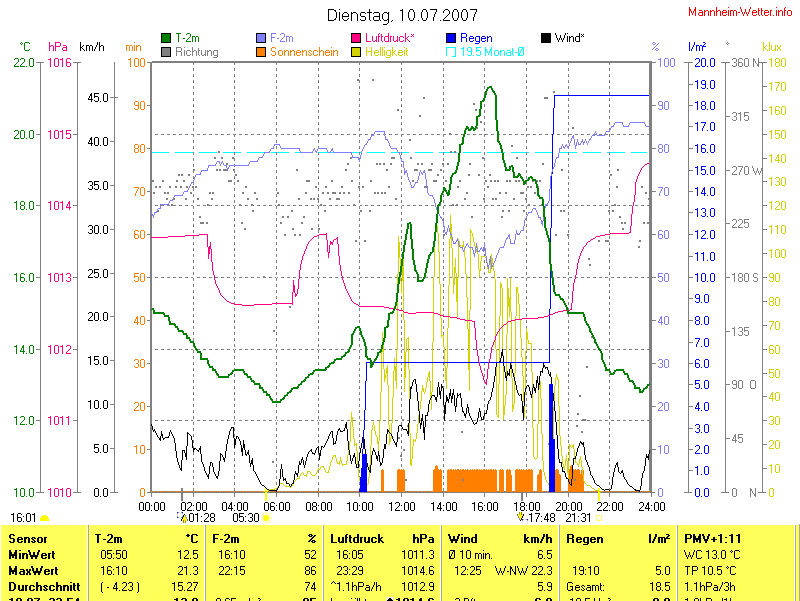Click the green '°C' axis unit label

(25, 47)
